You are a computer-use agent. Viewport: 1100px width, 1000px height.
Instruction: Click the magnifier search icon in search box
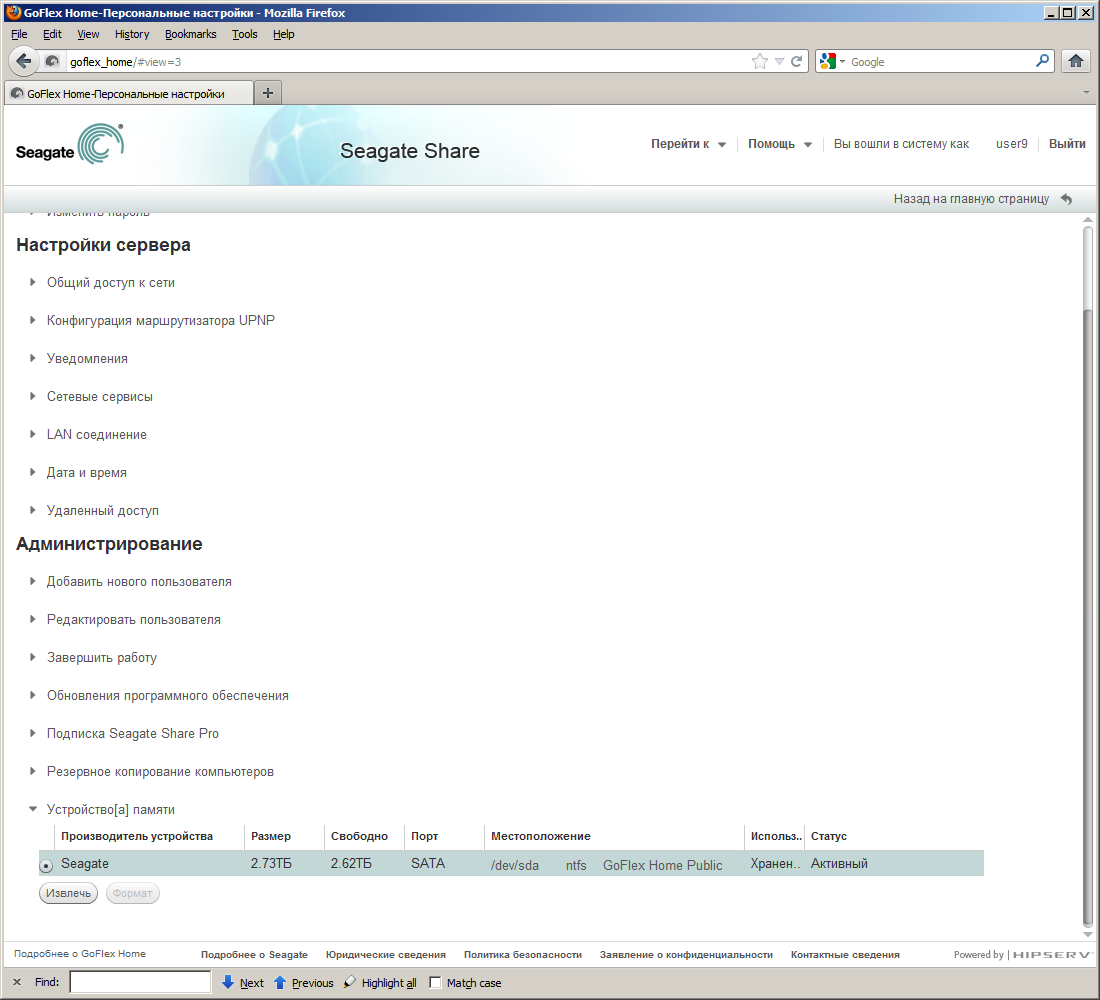coord(1042,61)
